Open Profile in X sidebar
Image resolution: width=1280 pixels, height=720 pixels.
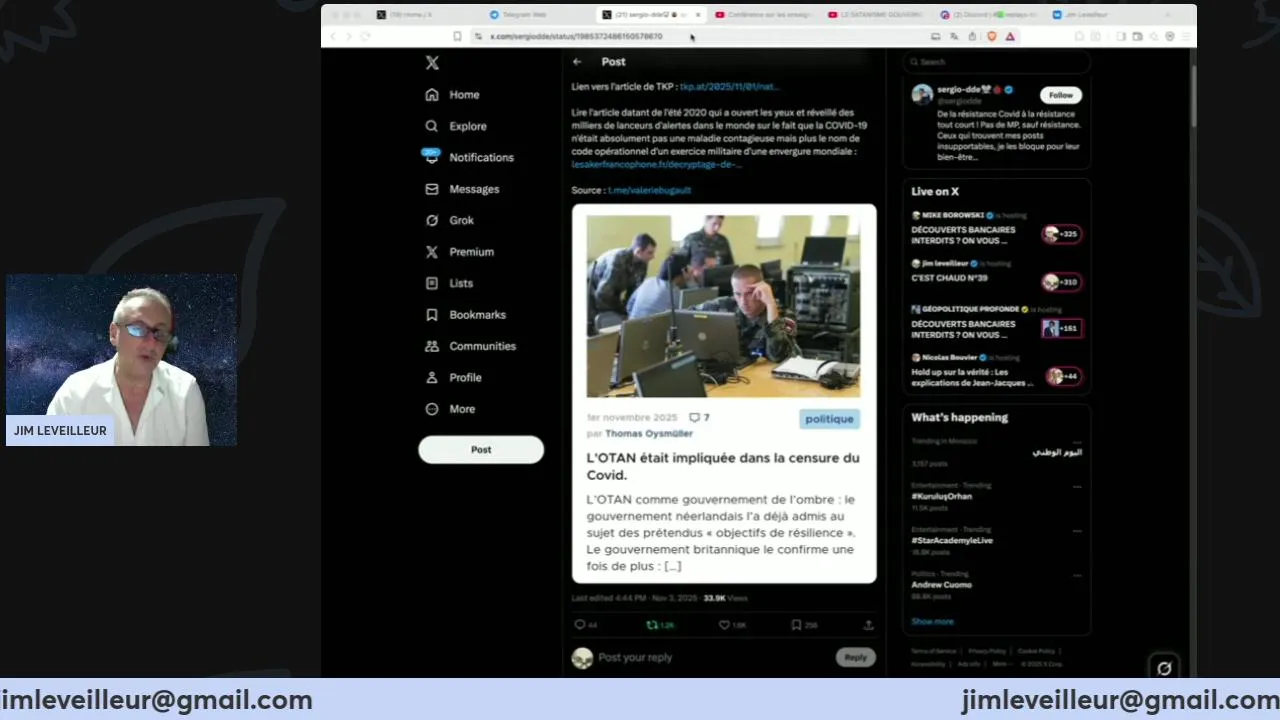454,377
